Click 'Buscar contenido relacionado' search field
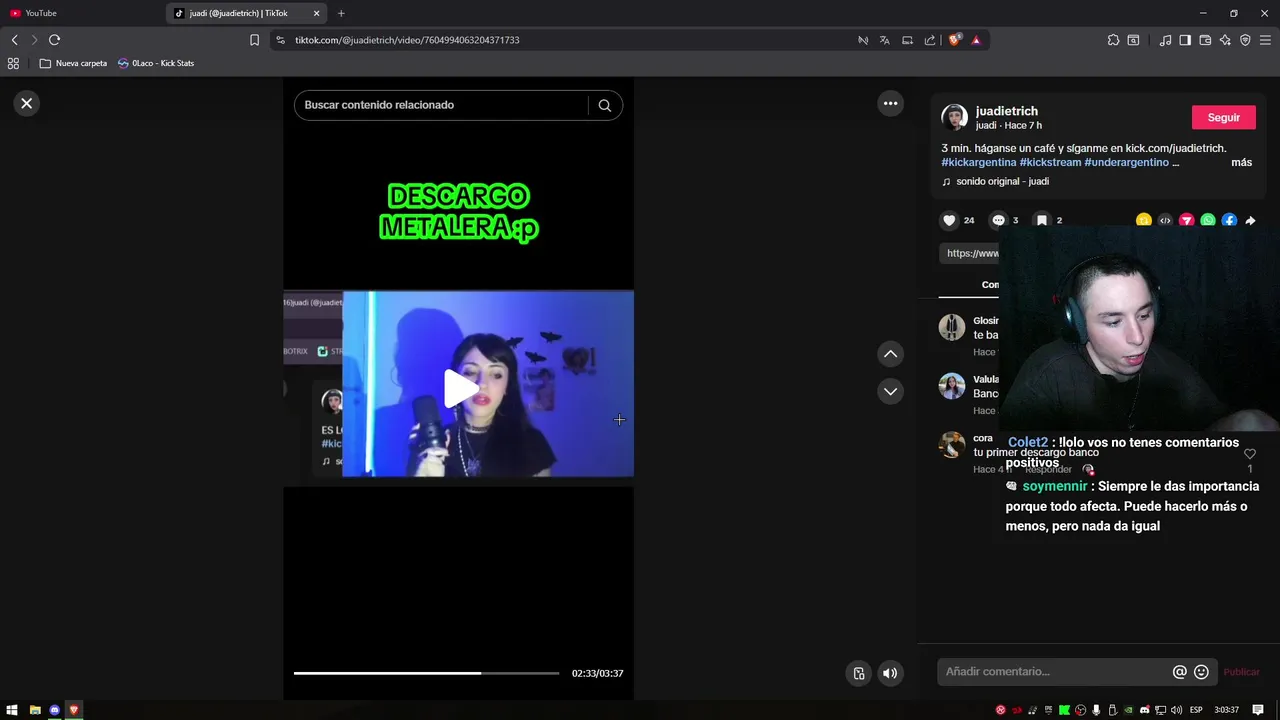This screenshot has height=720, width=1280. [x=442, y=105]
